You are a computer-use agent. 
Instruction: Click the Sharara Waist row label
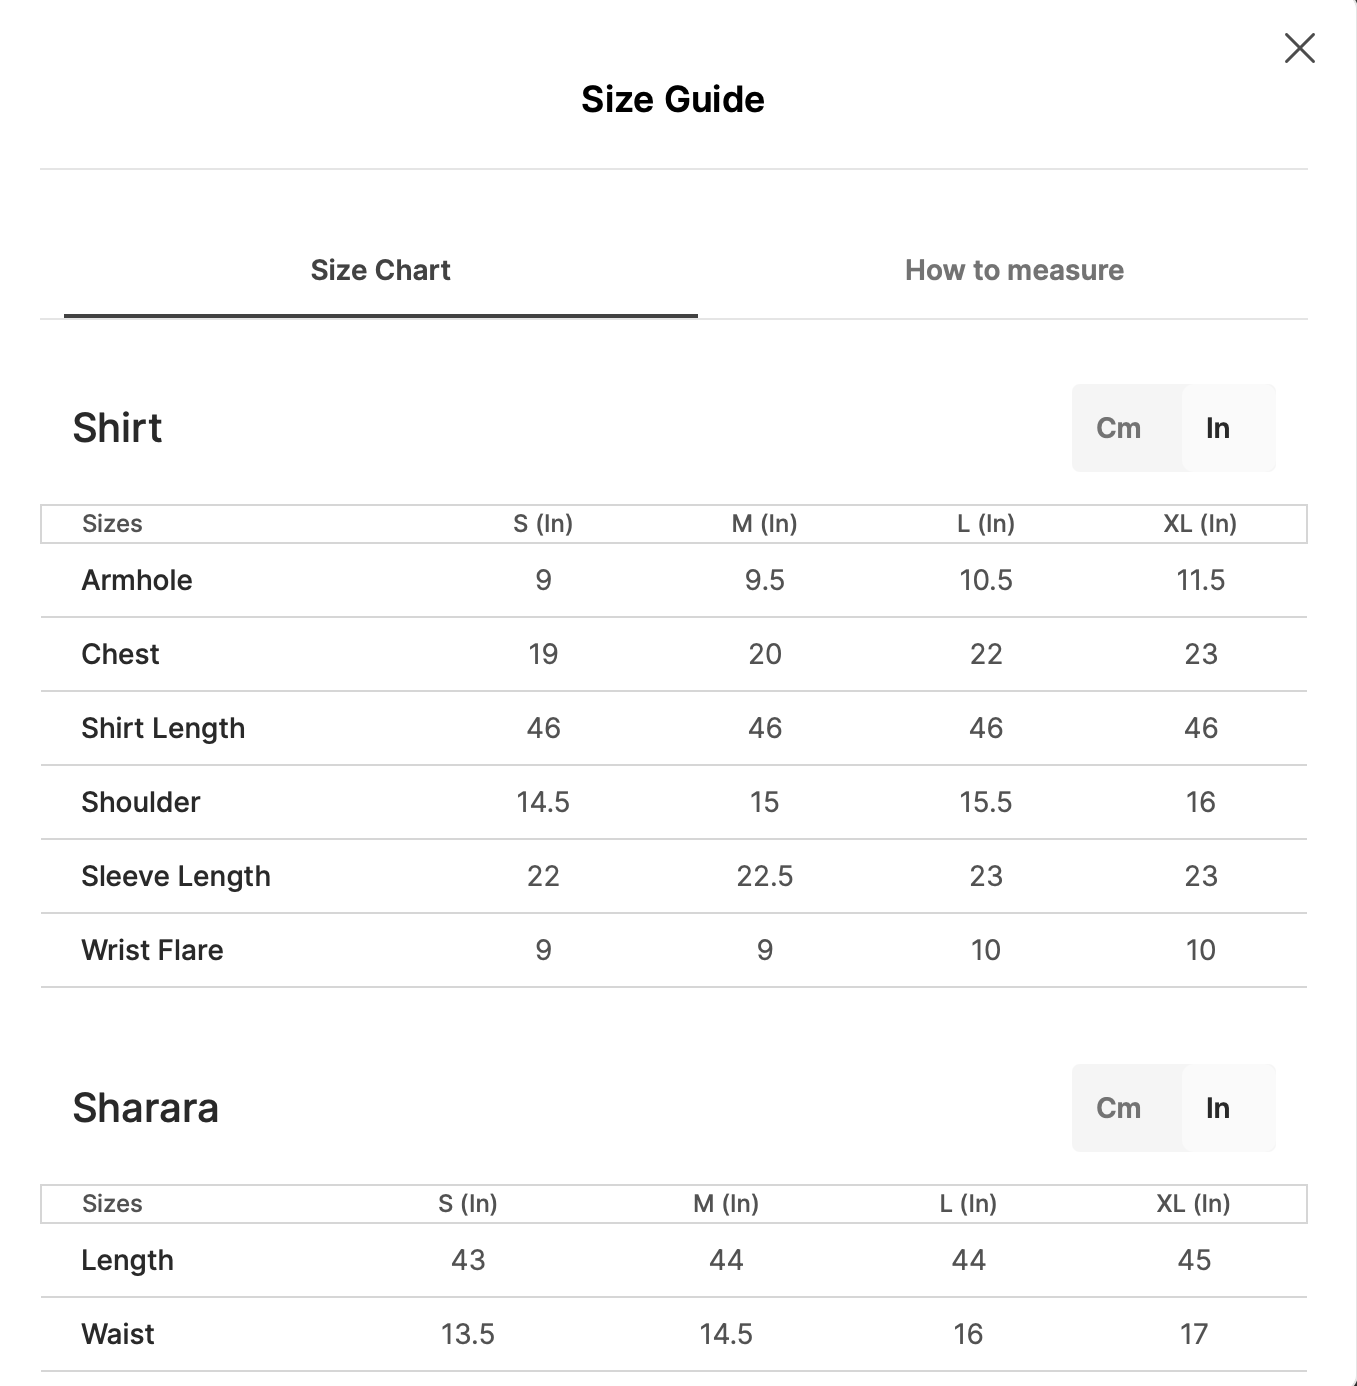point(118,1334)
